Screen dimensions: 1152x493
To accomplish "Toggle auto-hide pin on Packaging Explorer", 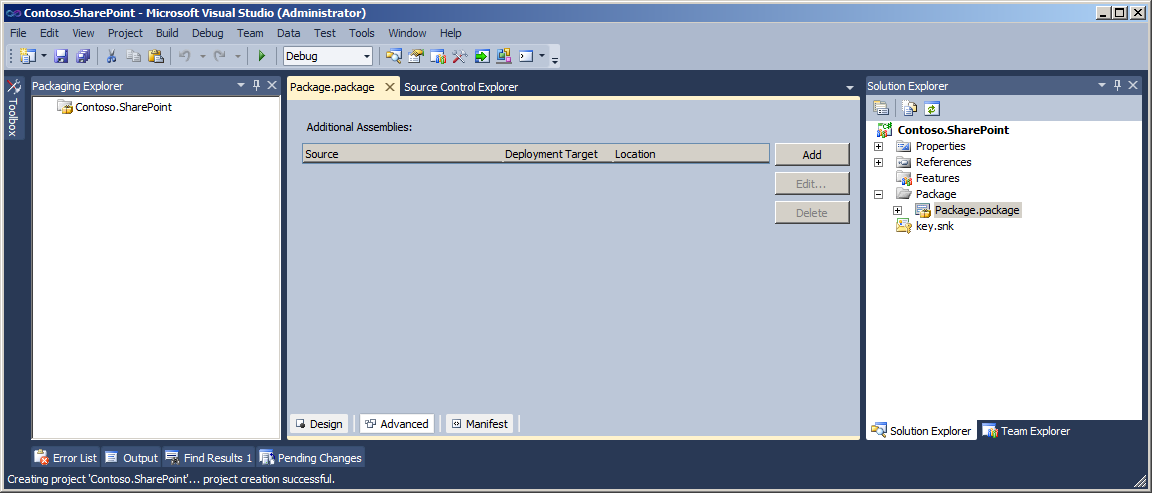I will pos(256,86).
